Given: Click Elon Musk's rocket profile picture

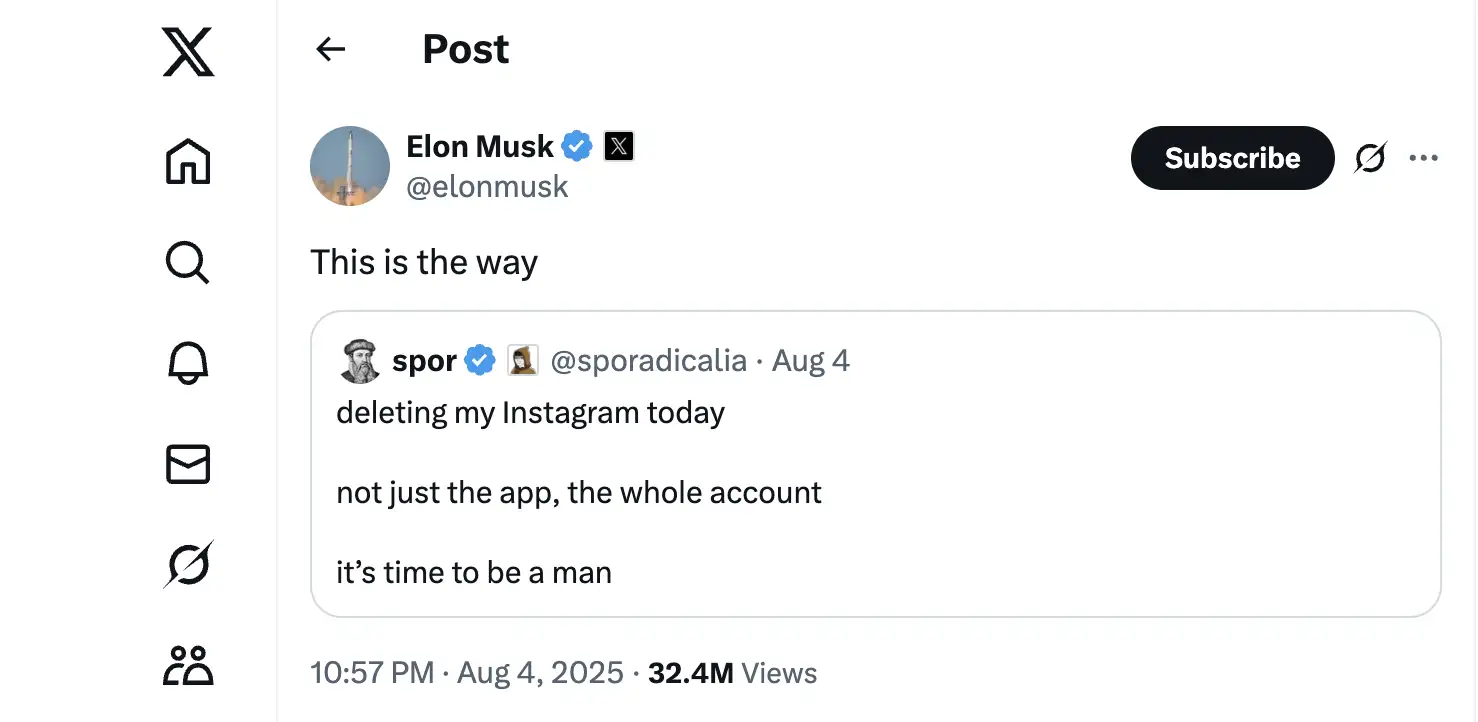Looking at the screenshot, I should [x=350, y=166].
